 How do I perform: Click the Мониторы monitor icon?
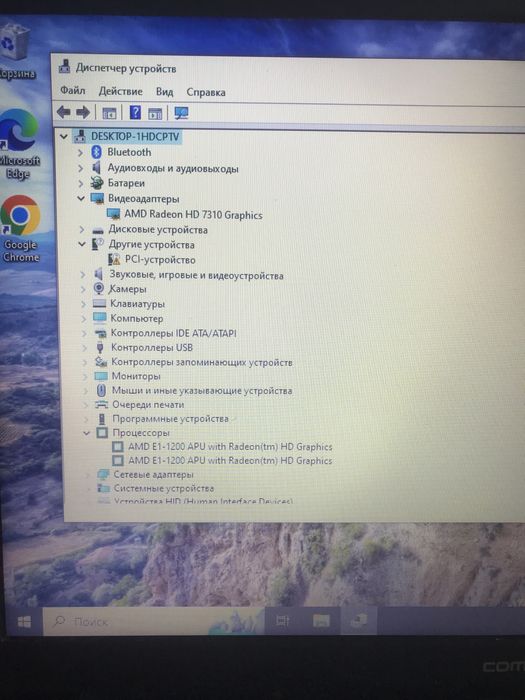tap(101, 376)
